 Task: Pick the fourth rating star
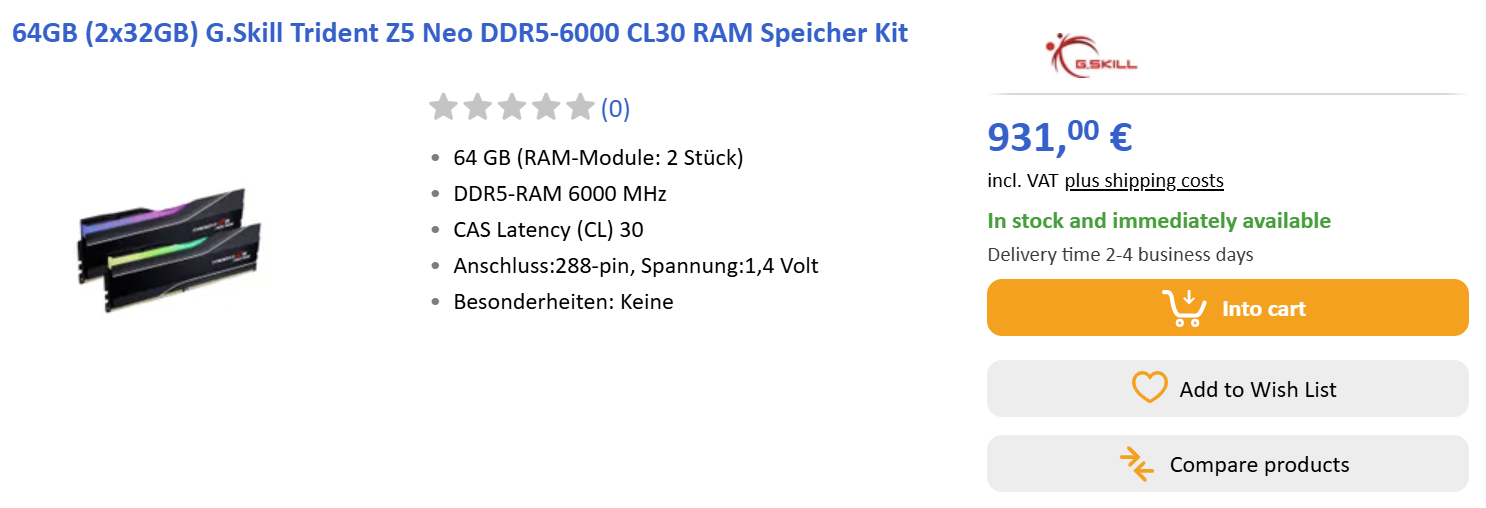[x=546, y=107]
